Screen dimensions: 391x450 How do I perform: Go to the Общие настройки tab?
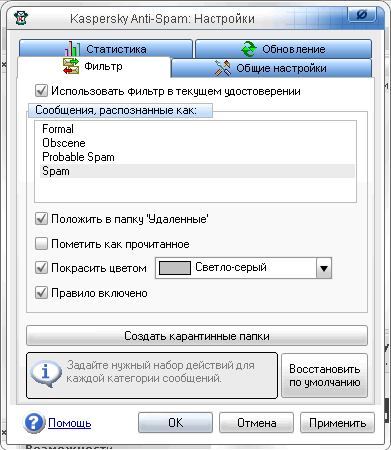tap(272, 68)
